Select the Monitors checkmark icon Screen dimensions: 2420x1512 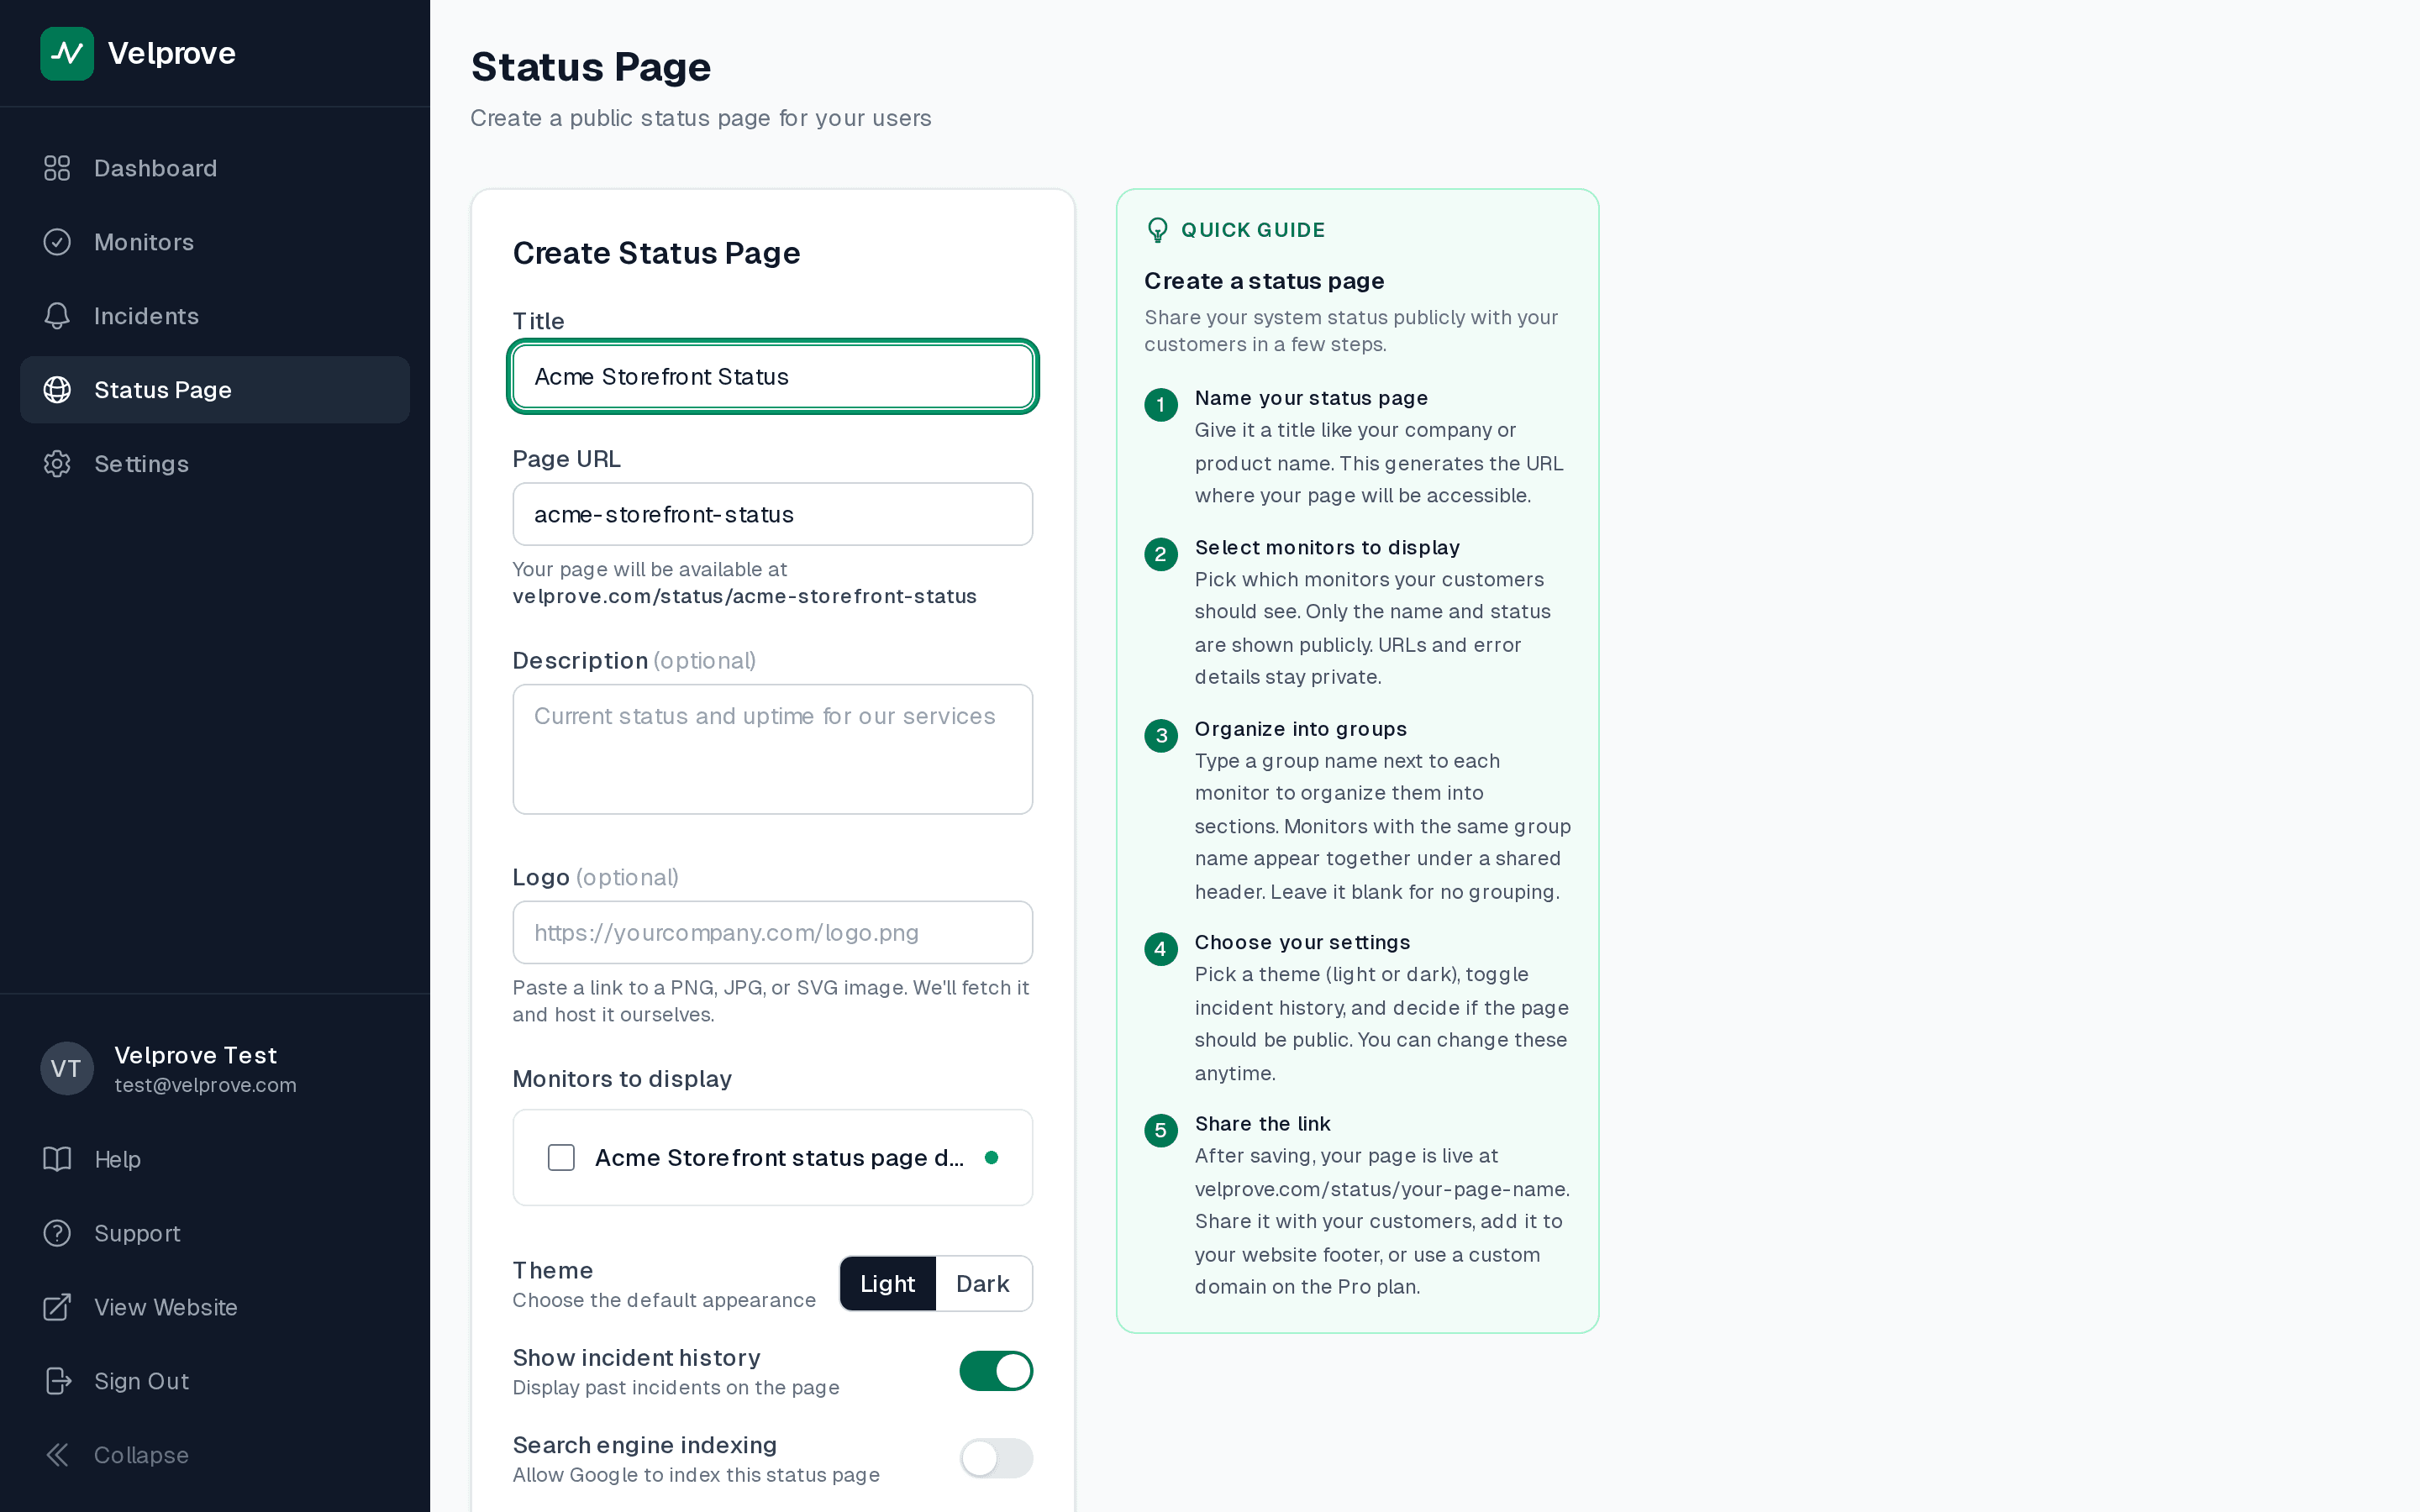point(57,242)
